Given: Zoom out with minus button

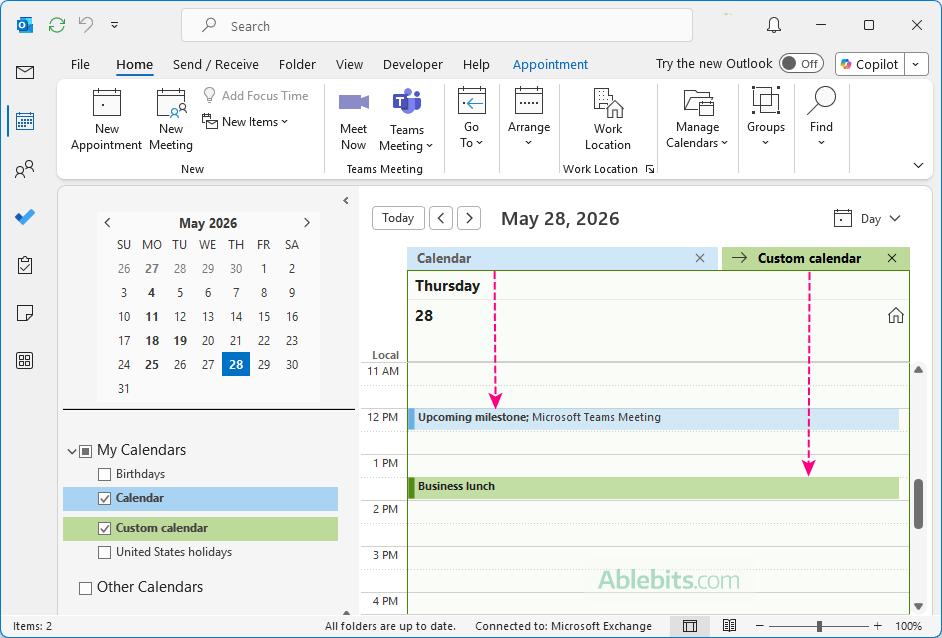Looking at the screenshot, I should (759, 626).
